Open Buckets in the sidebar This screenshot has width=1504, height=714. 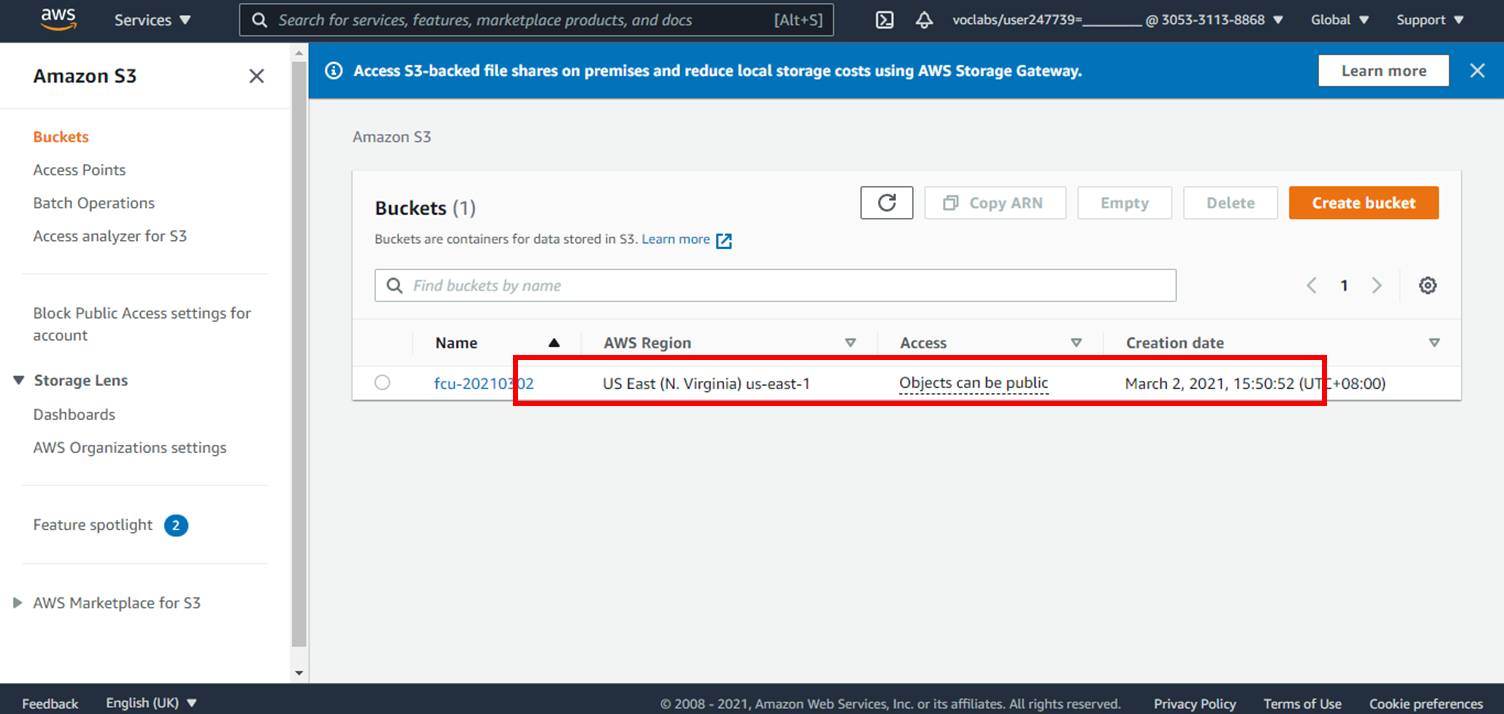click(x=61, y=137)
